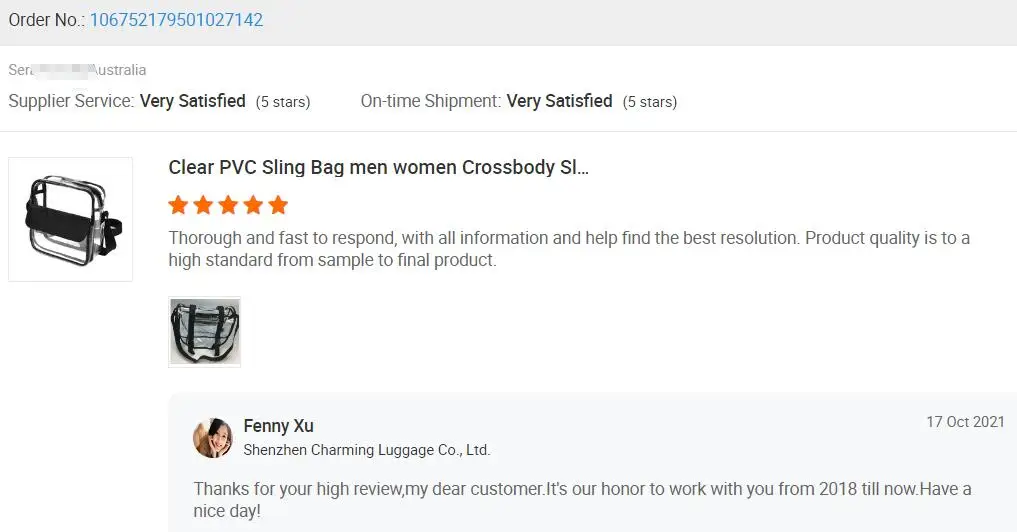
Task: Click the On-time Shipment Very Satisfied rating
Action: (x=559, y=101)
